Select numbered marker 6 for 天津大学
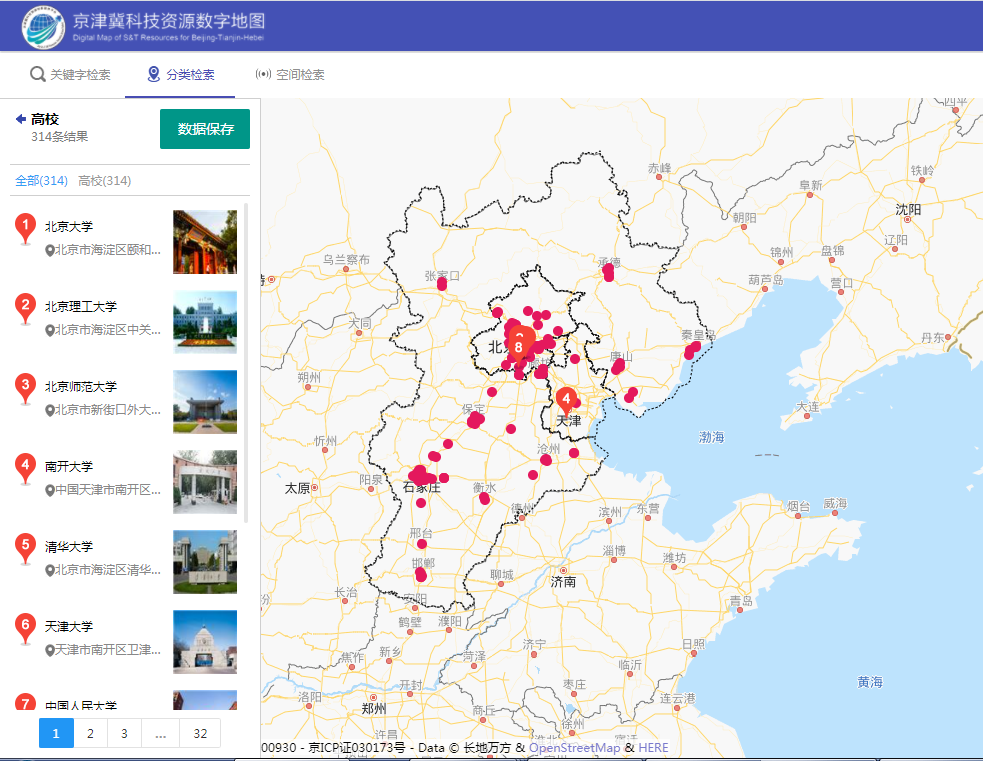 [x=25, y=629]
